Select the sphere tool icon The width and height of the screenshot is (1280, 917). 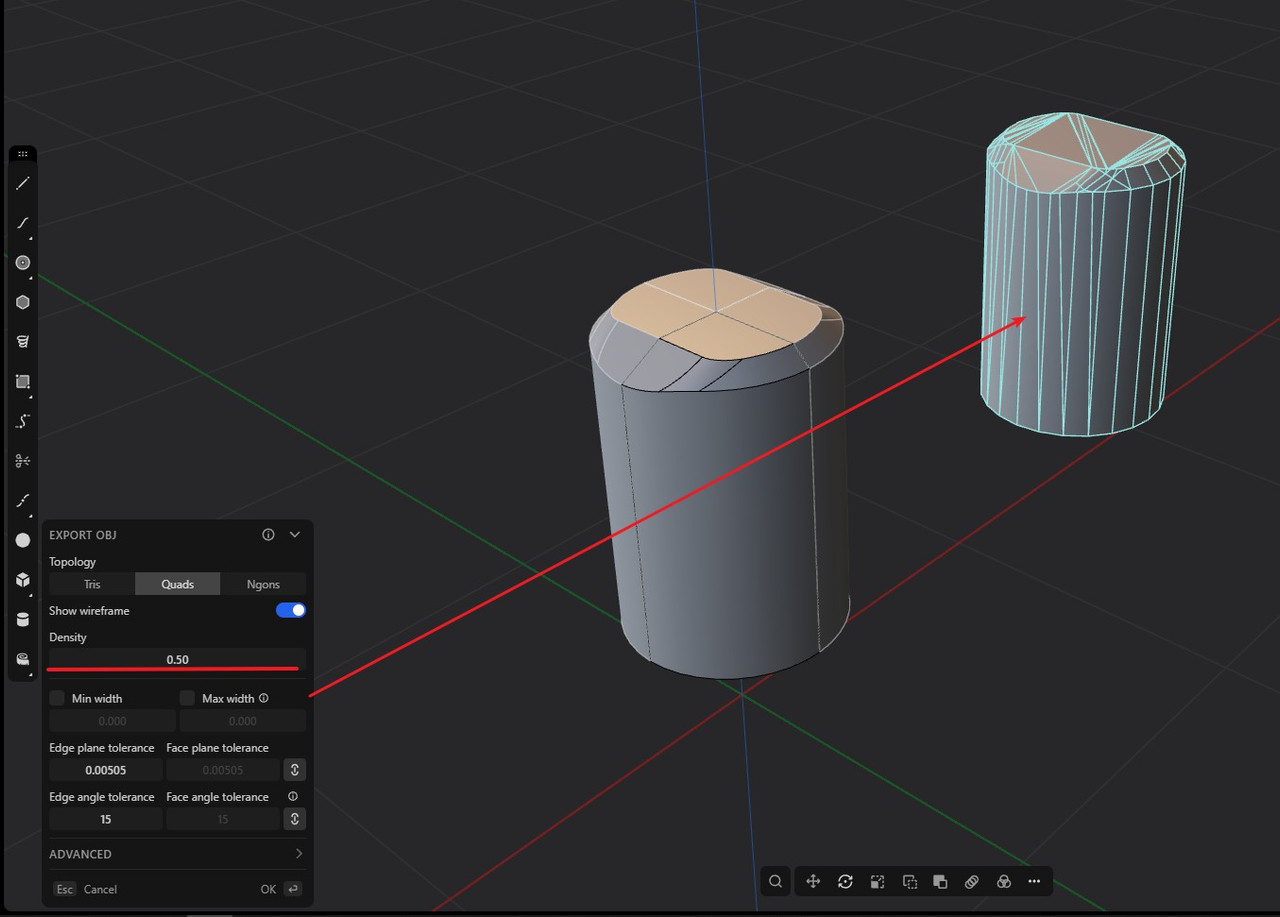tap(23, 540)
